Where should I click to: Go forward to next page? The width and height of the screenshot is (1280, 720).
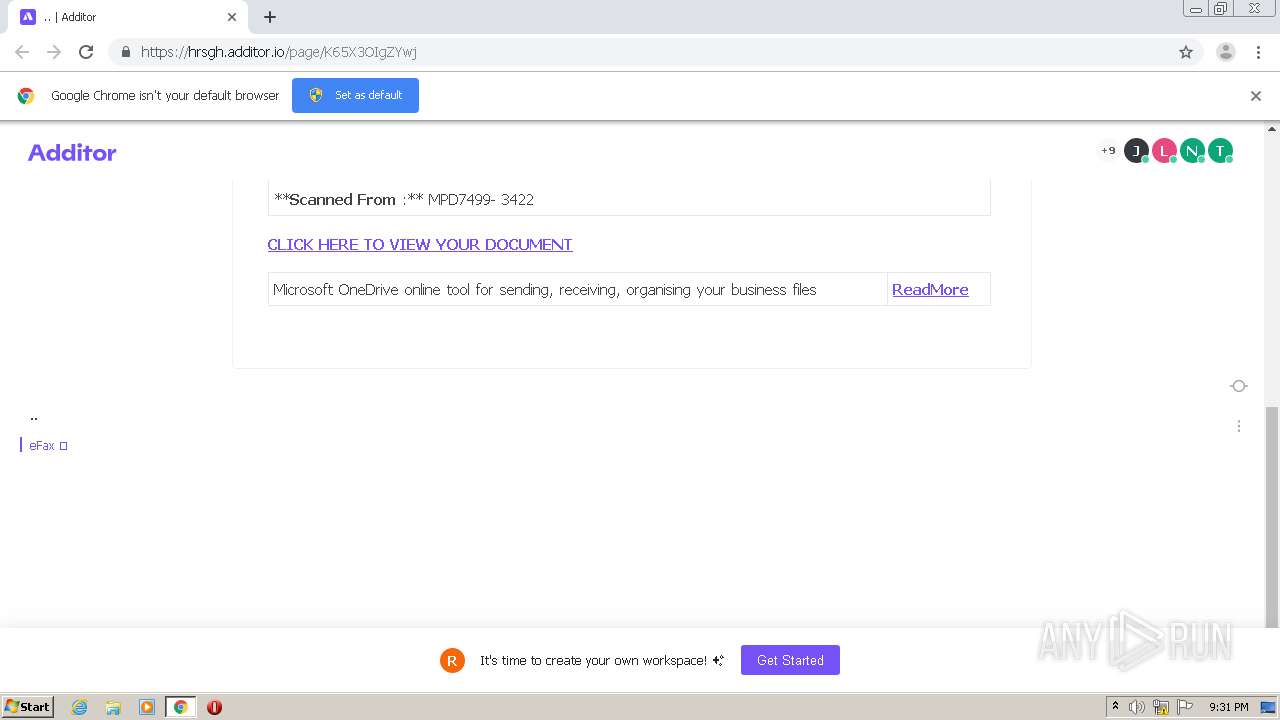54,52
